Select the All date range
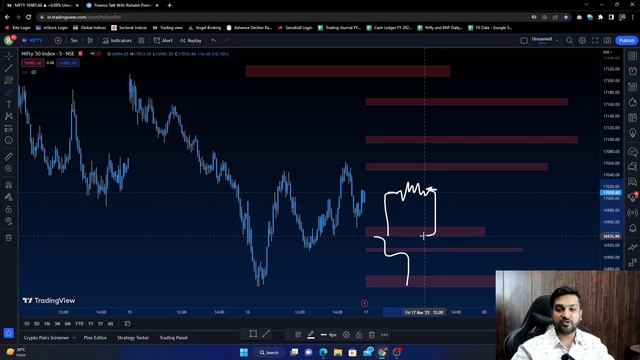The image size is (640, 360). 110,324
